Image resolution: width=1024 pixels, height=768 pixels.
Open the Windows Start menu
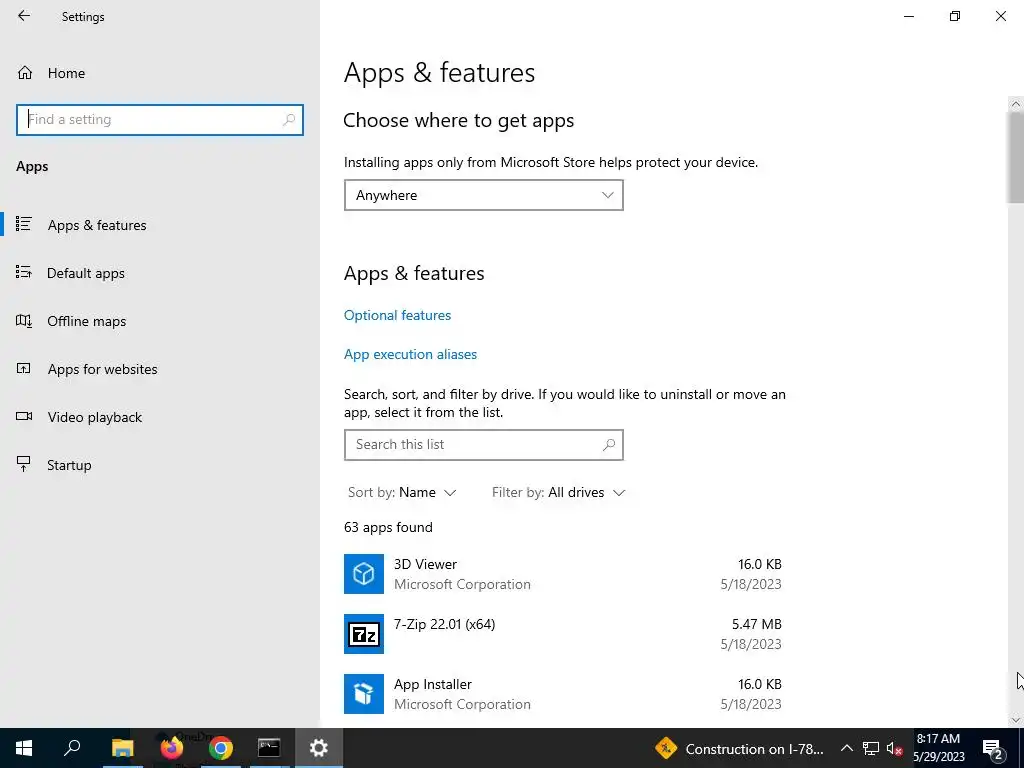24,748
